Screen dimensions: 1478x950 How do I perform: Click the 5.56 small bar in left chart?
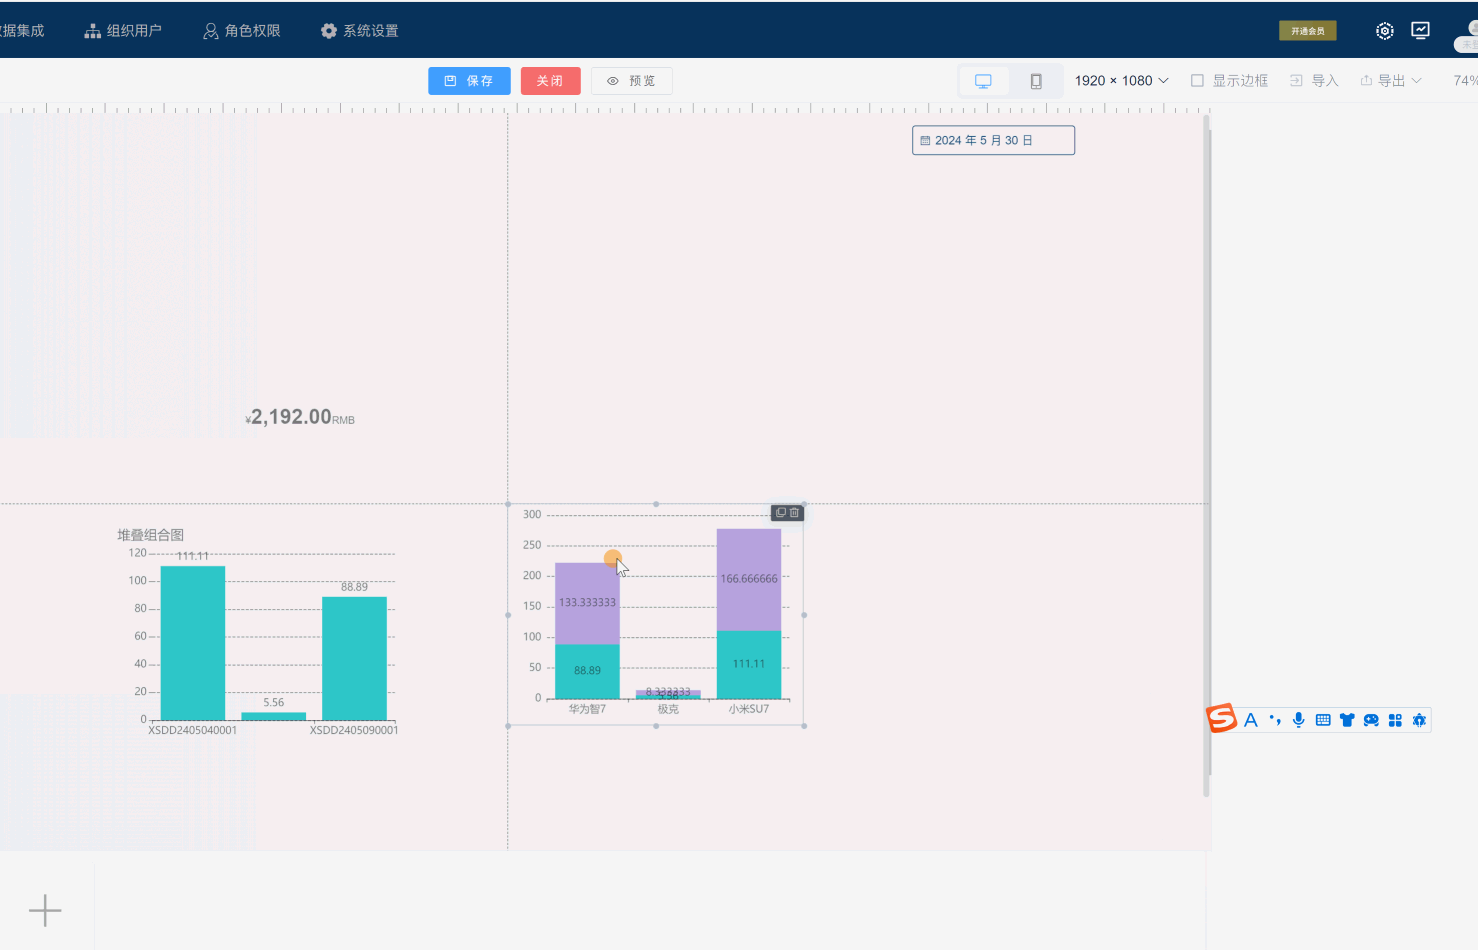point(273,716)
